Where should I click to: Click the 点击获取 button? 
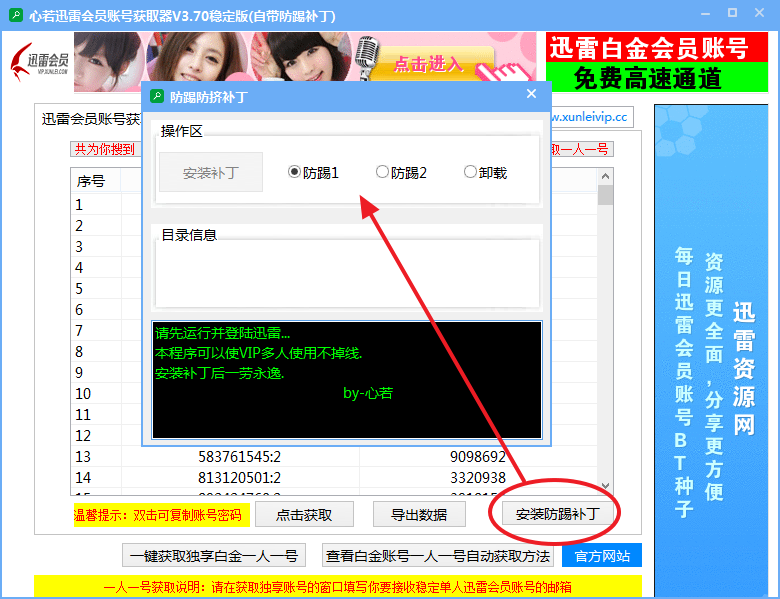pyautogui.click(x=304, y=514)
